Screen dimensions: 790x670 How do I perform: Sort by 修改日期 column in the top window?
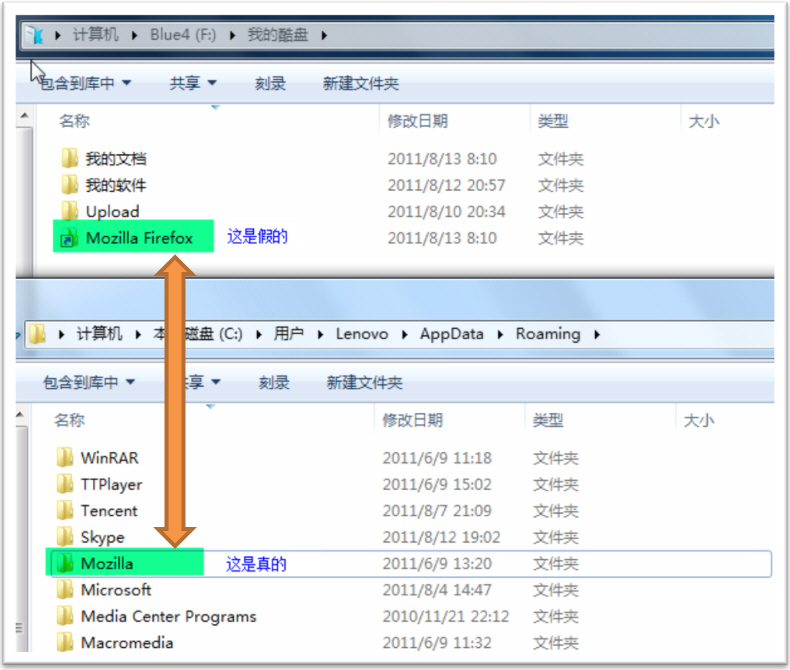418,121
